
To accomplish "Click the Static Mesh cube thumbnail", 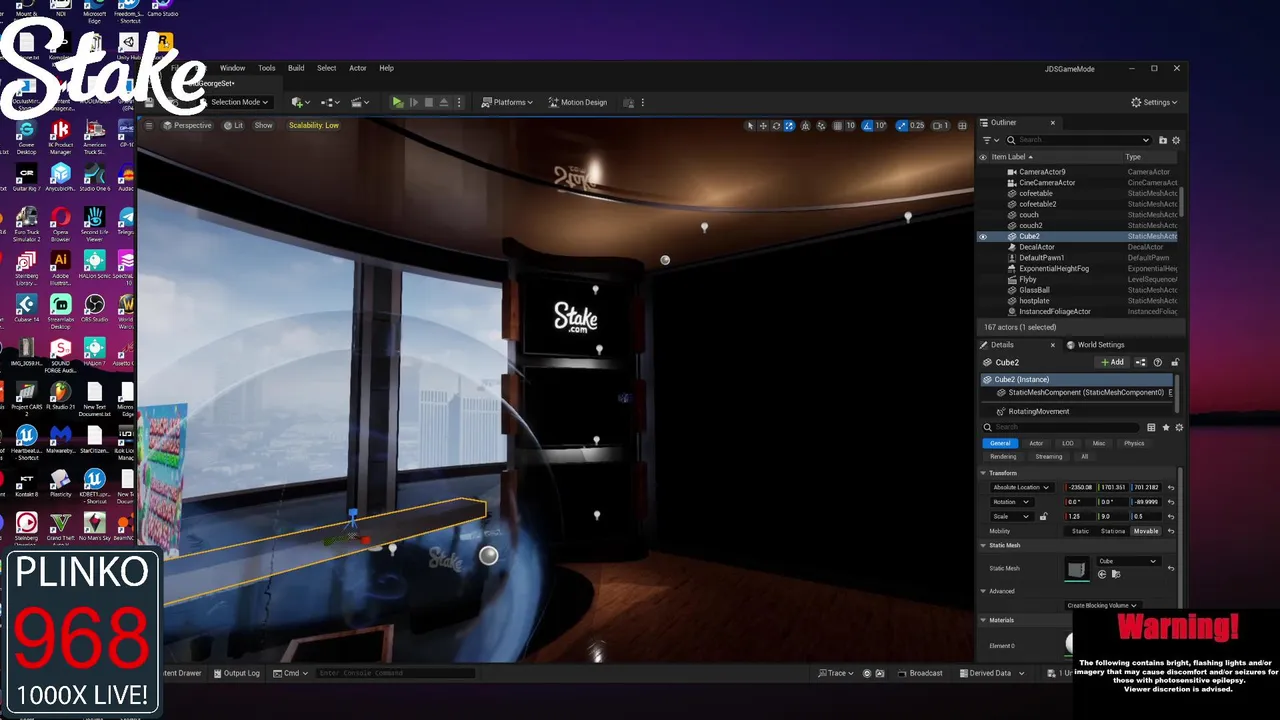I will [x=1076, y=569].
